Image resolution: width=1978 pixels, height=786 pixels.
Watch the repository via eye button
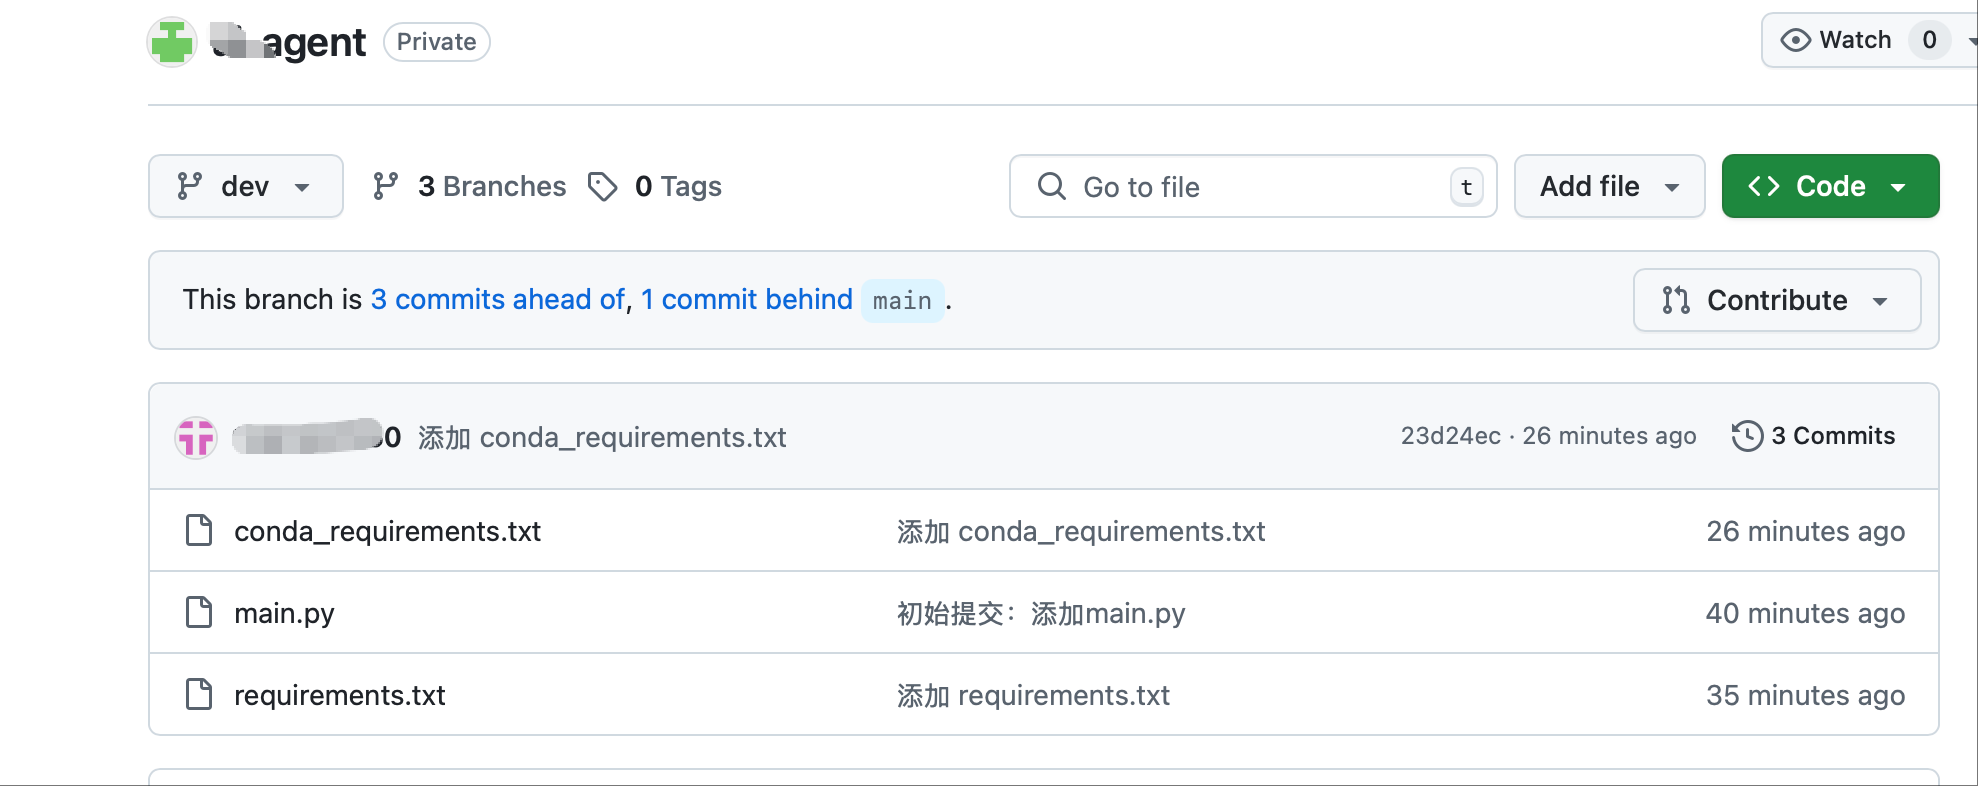[1838, 40]
